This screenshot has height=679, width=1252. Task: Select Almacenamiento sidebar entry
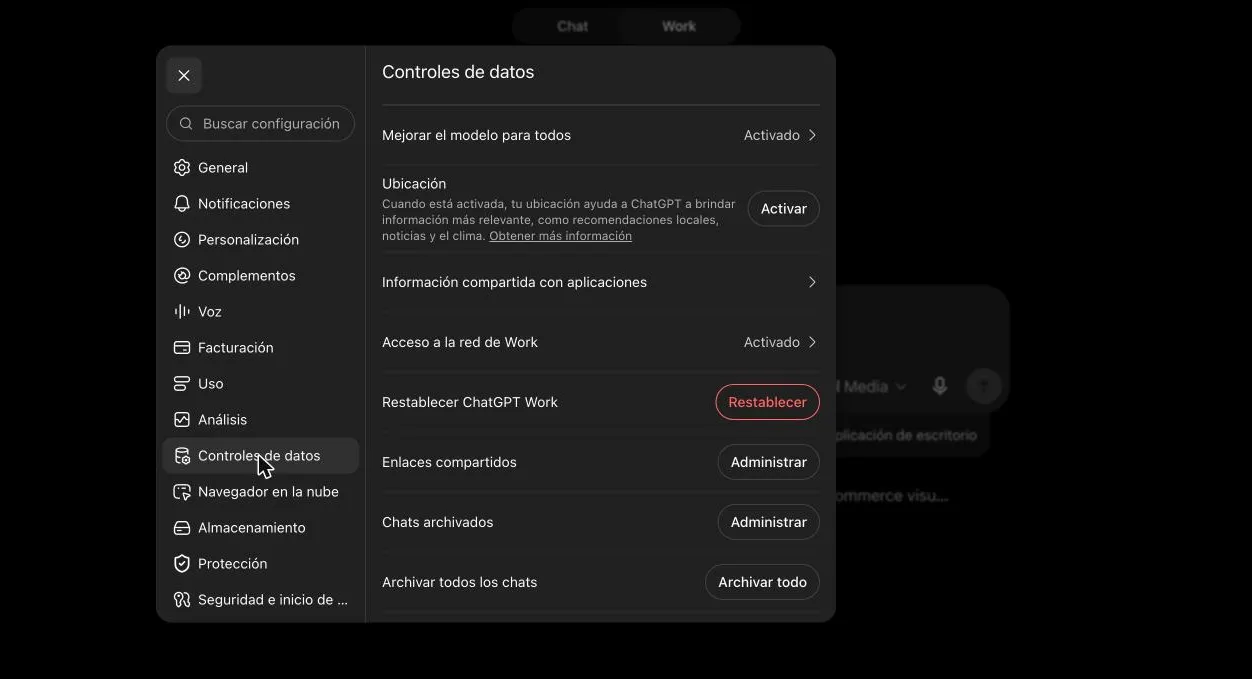(x=261, y=528)
